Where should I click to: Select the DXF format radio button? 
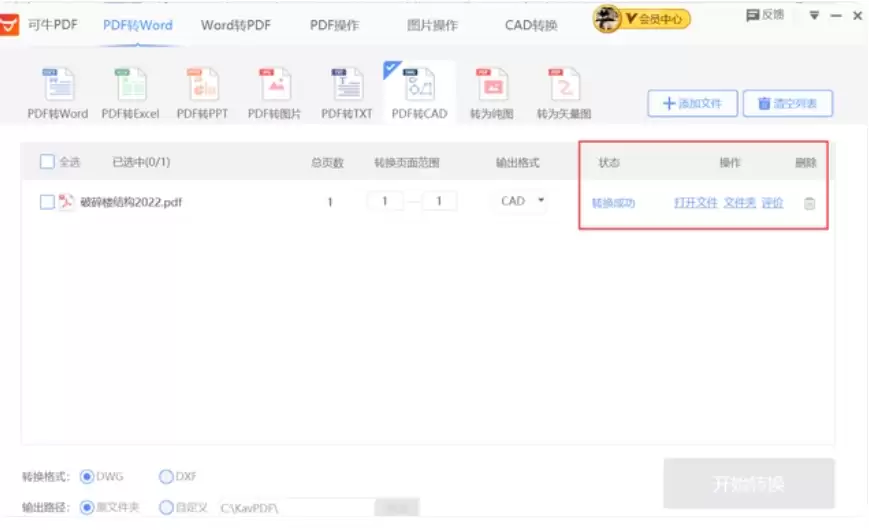[166, 477]
